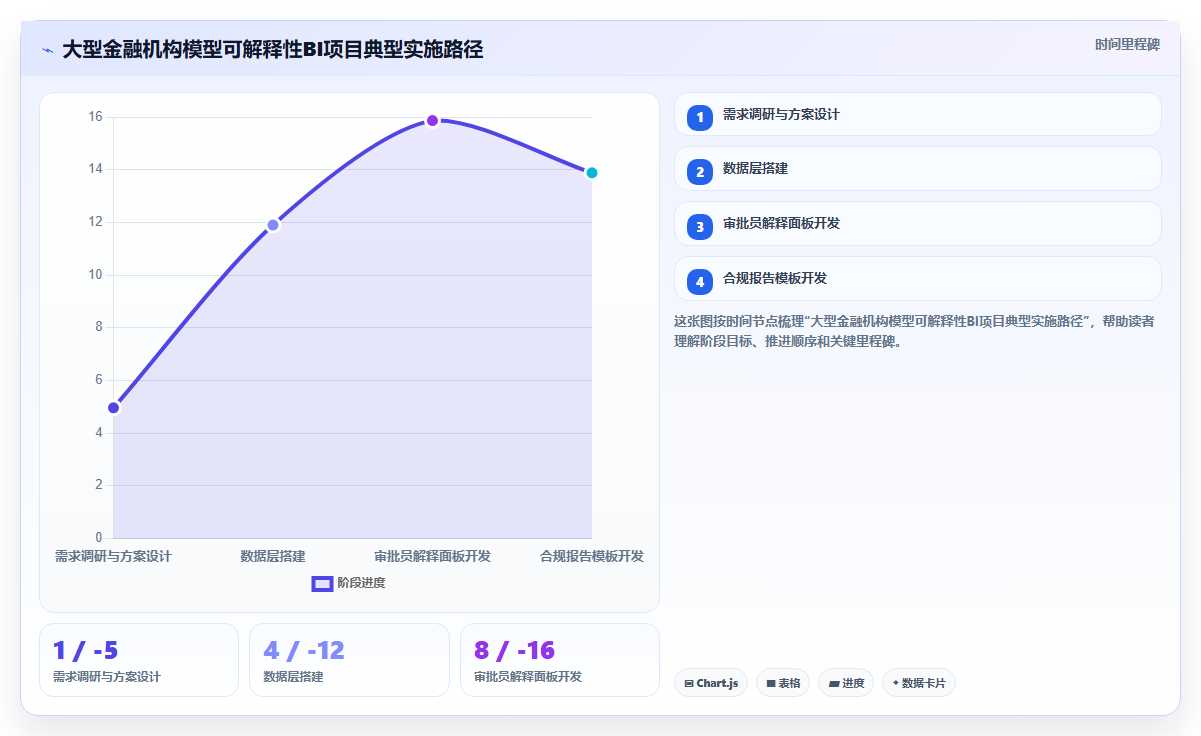
Task: Click the 数据卡片 tag
Action: pos(919,683)
